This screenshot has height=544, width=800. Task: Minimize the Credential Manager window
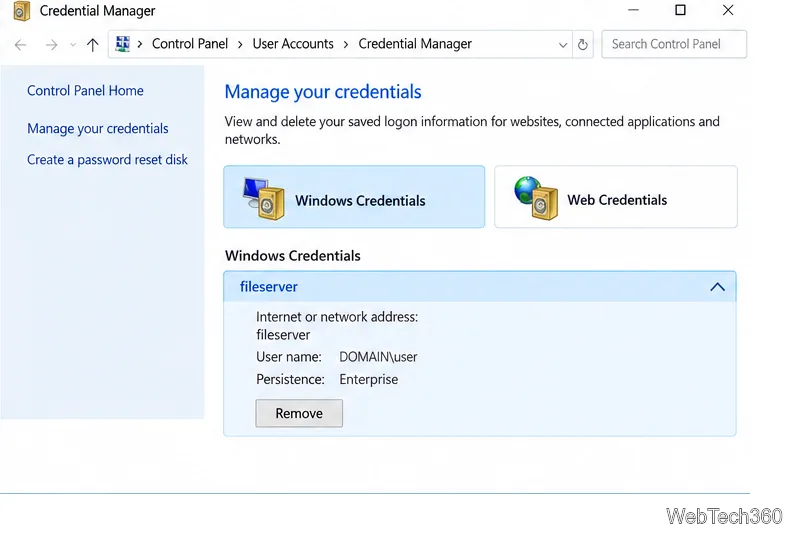click(x=633, y=10)
